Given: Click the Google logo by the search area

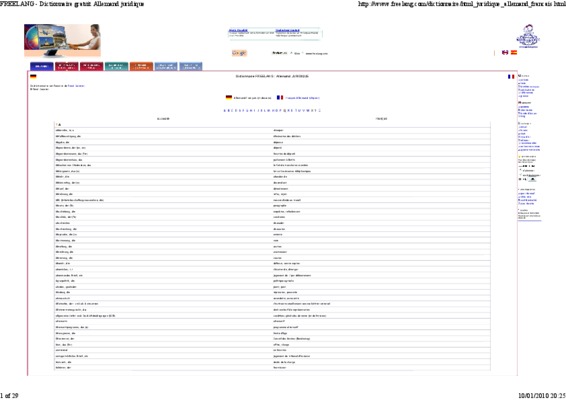Looking at the screenshot, I should pyautogui.click(x=239, y=53).
